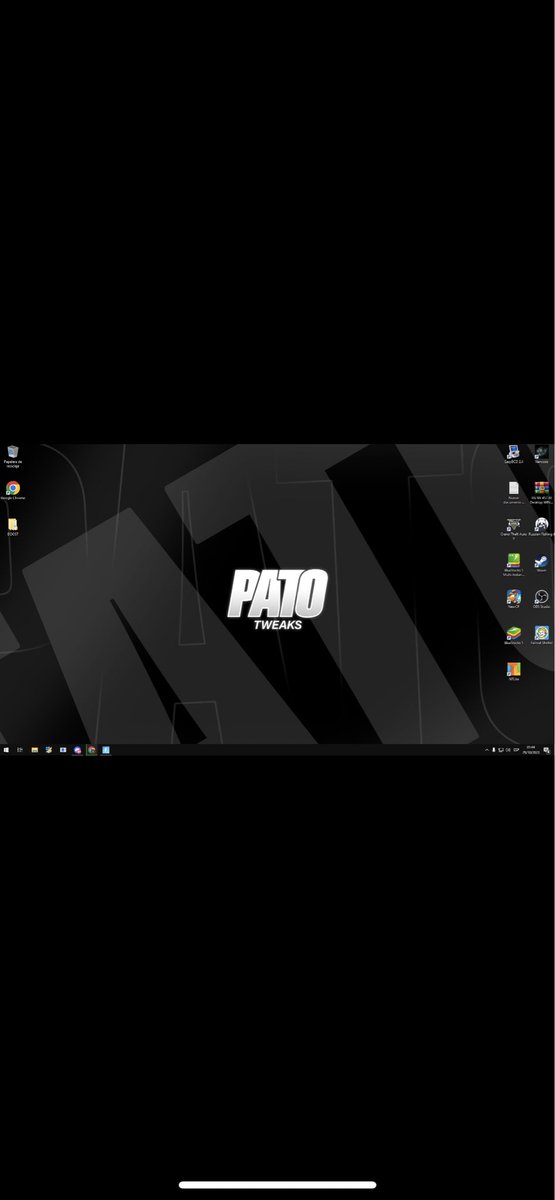Launch Russian Fishing 4 shortcut
This screenshot has height=1200, width=555.
(x=542, y=527)
